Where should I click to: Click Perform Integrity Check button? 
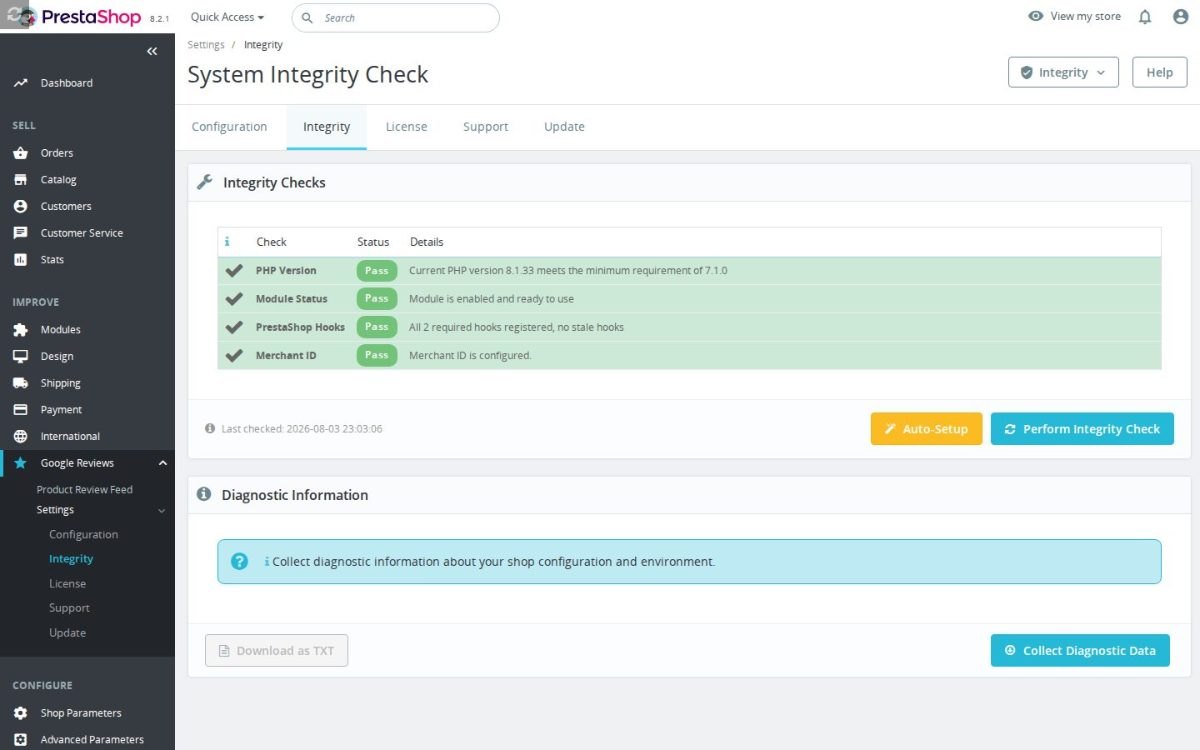pyautogui.click(x=1082, y=429)
